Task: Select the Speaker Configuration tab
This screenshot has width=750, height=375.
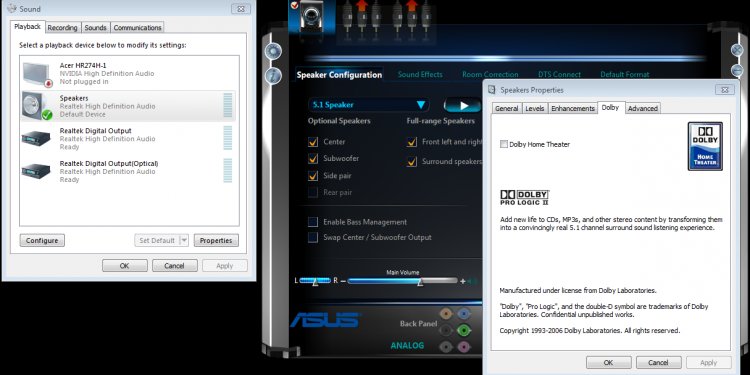Action: tap(339, 75)
